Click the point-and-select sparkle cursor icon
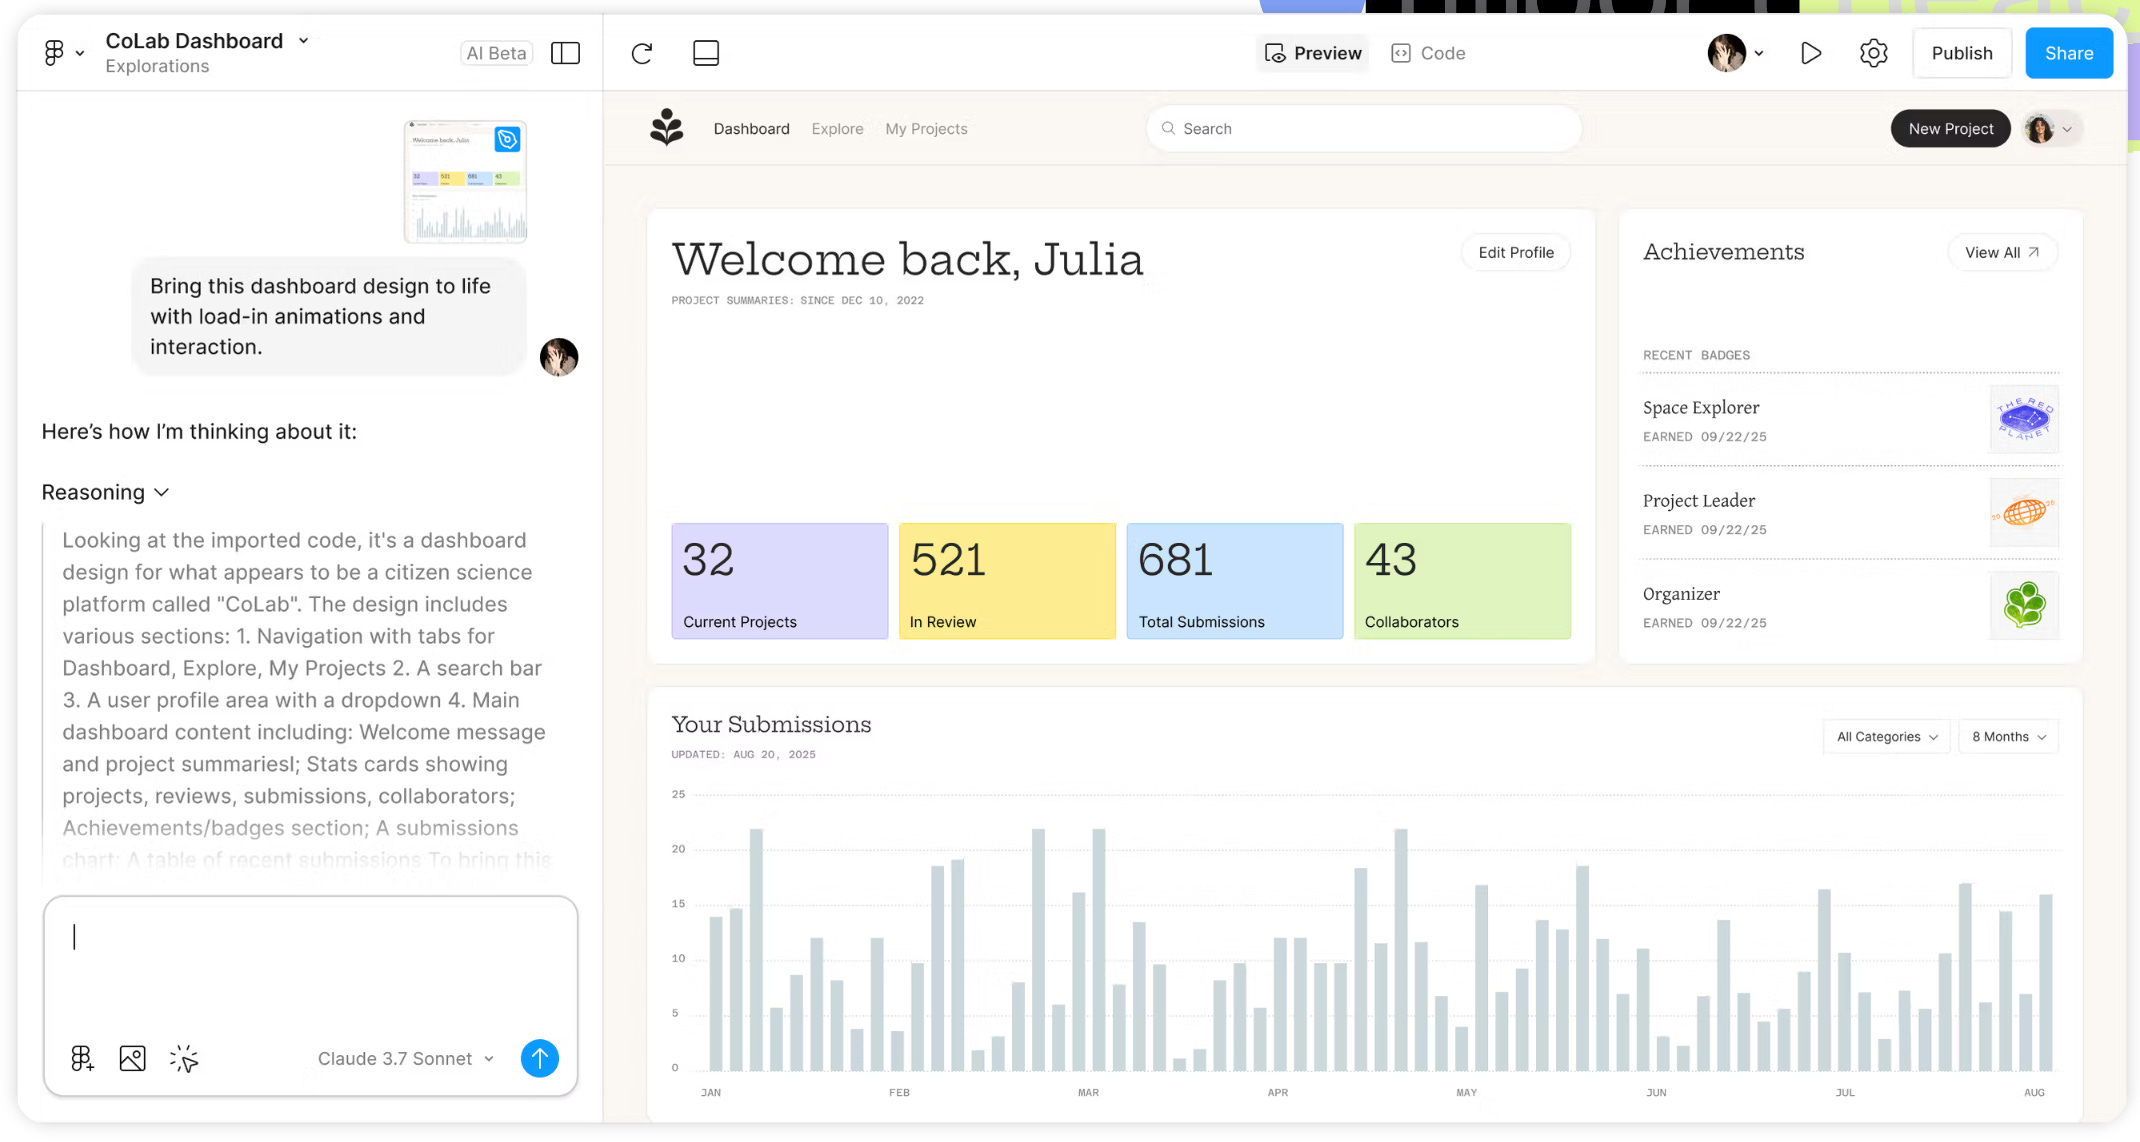The image size is (2140, 1142). [184, 1058]
